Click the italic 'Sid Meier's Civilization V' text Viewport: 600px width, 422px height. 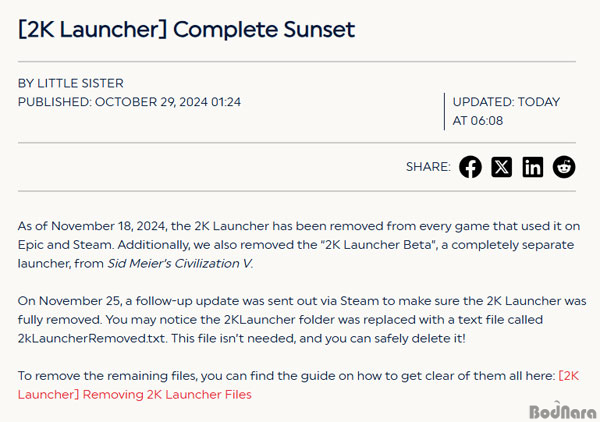pyautogui.click(x=179, y=264)
